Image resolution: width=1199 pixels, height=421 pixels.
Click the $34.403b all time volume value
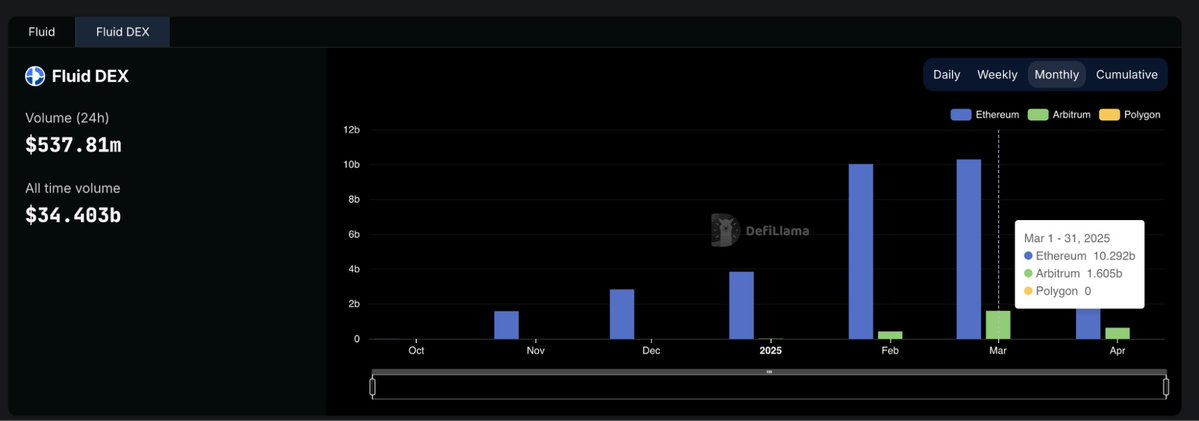pyautogui.click(x=73, y=215)
